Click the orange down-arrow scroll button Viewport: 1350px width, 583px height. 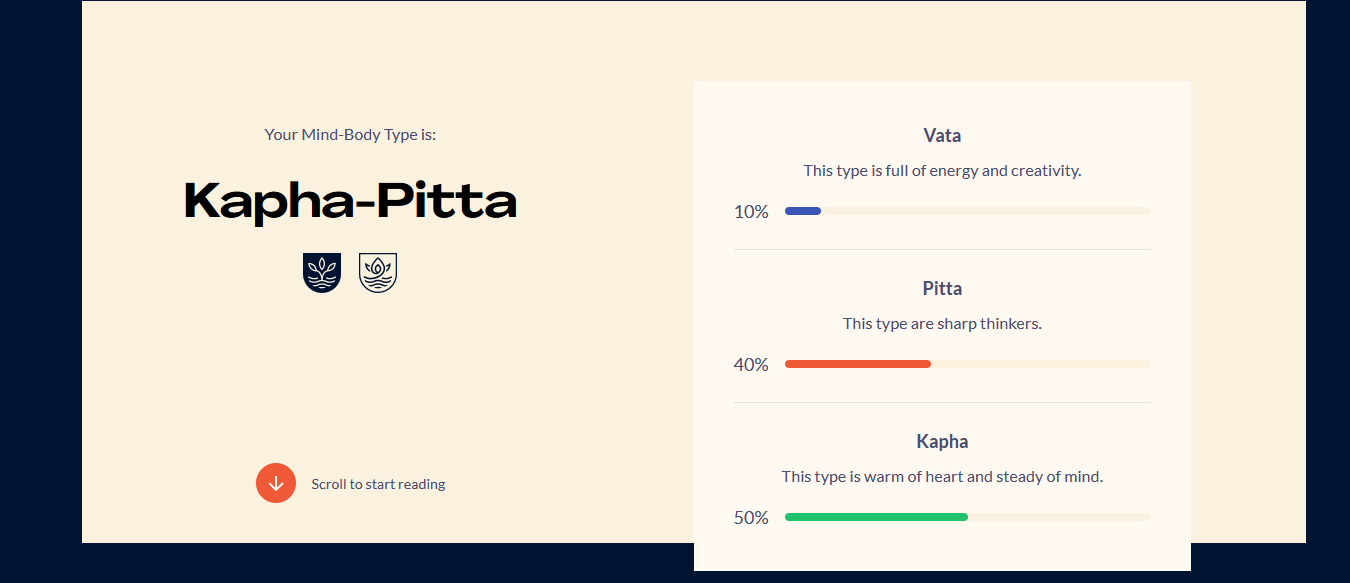pyautogui.click(x=276, y=484)
